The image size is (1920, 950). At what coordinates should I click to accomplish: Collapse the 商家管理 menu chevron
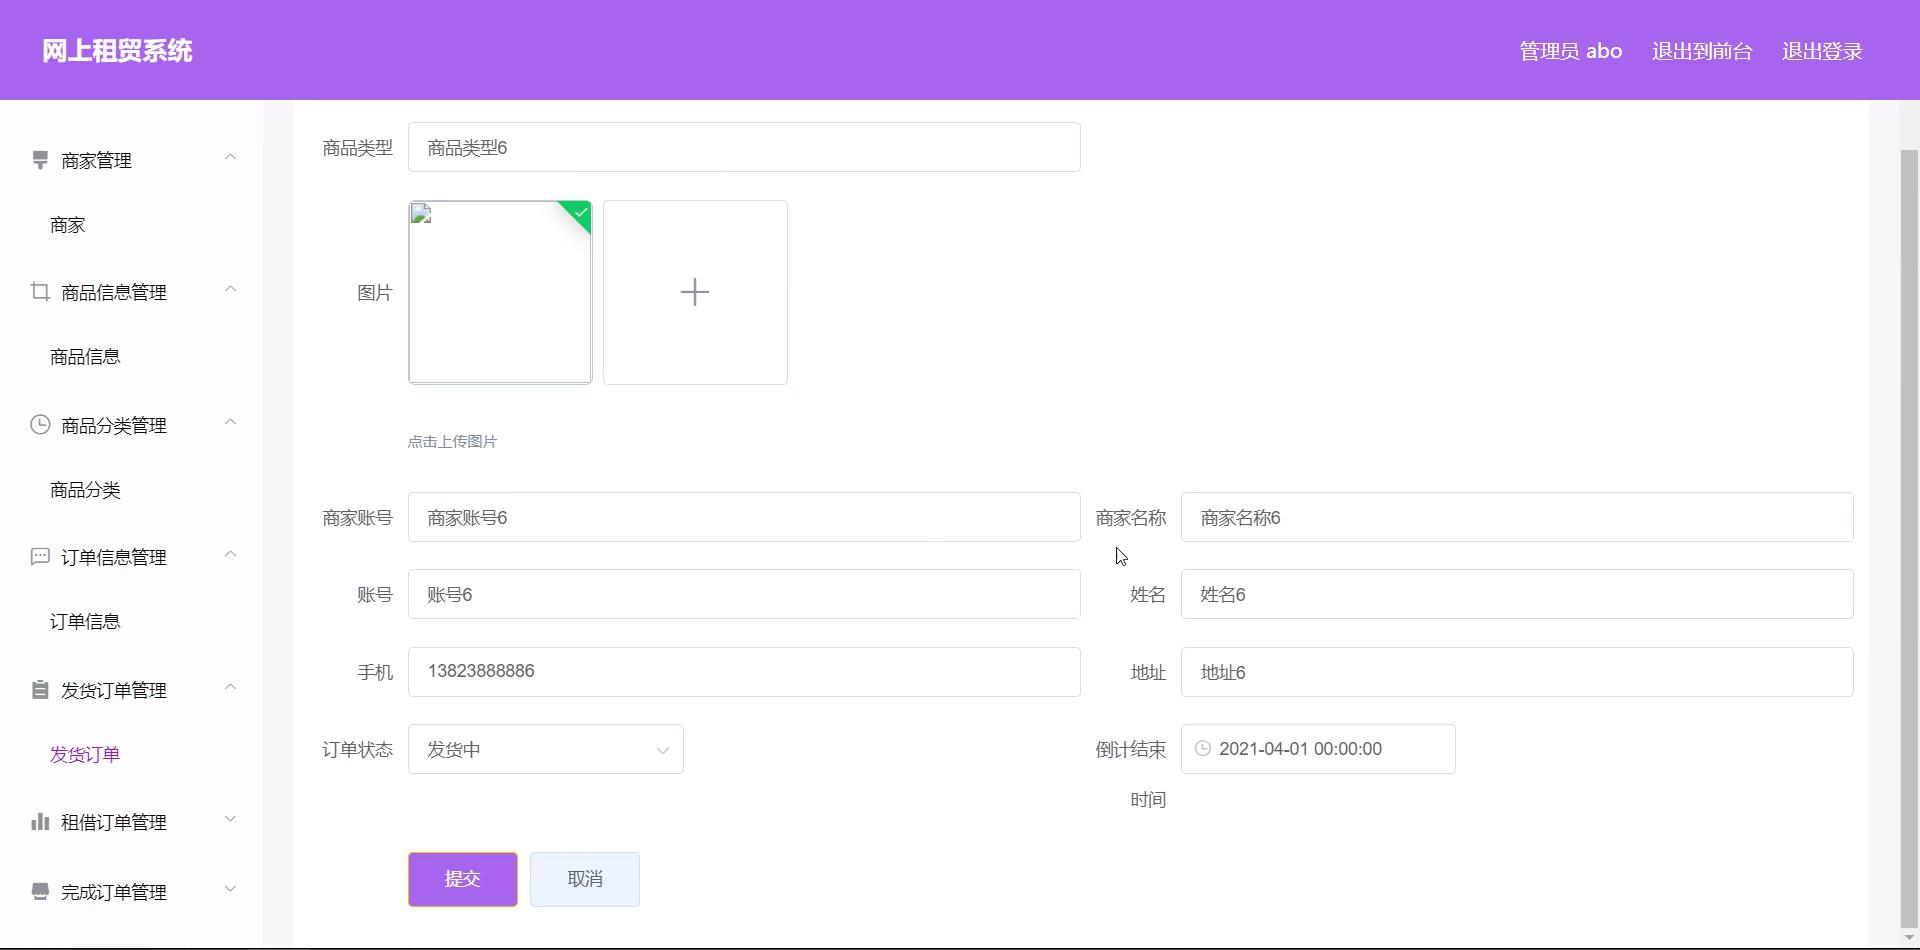(231, 157)
